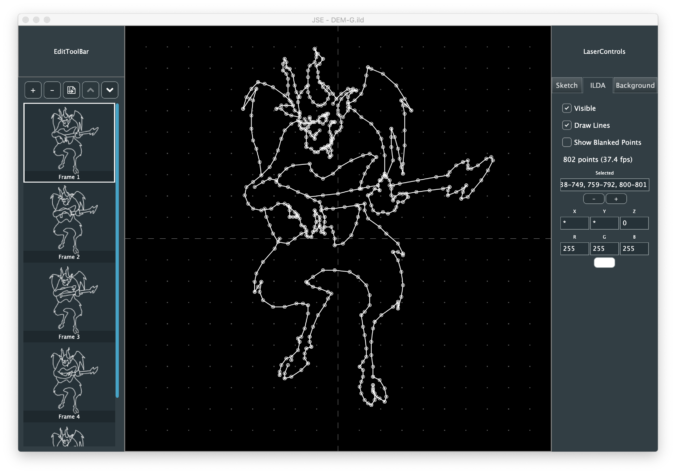Click the R color value field
Viewport: 676px width, 474px height.
(x=575, y=248)
